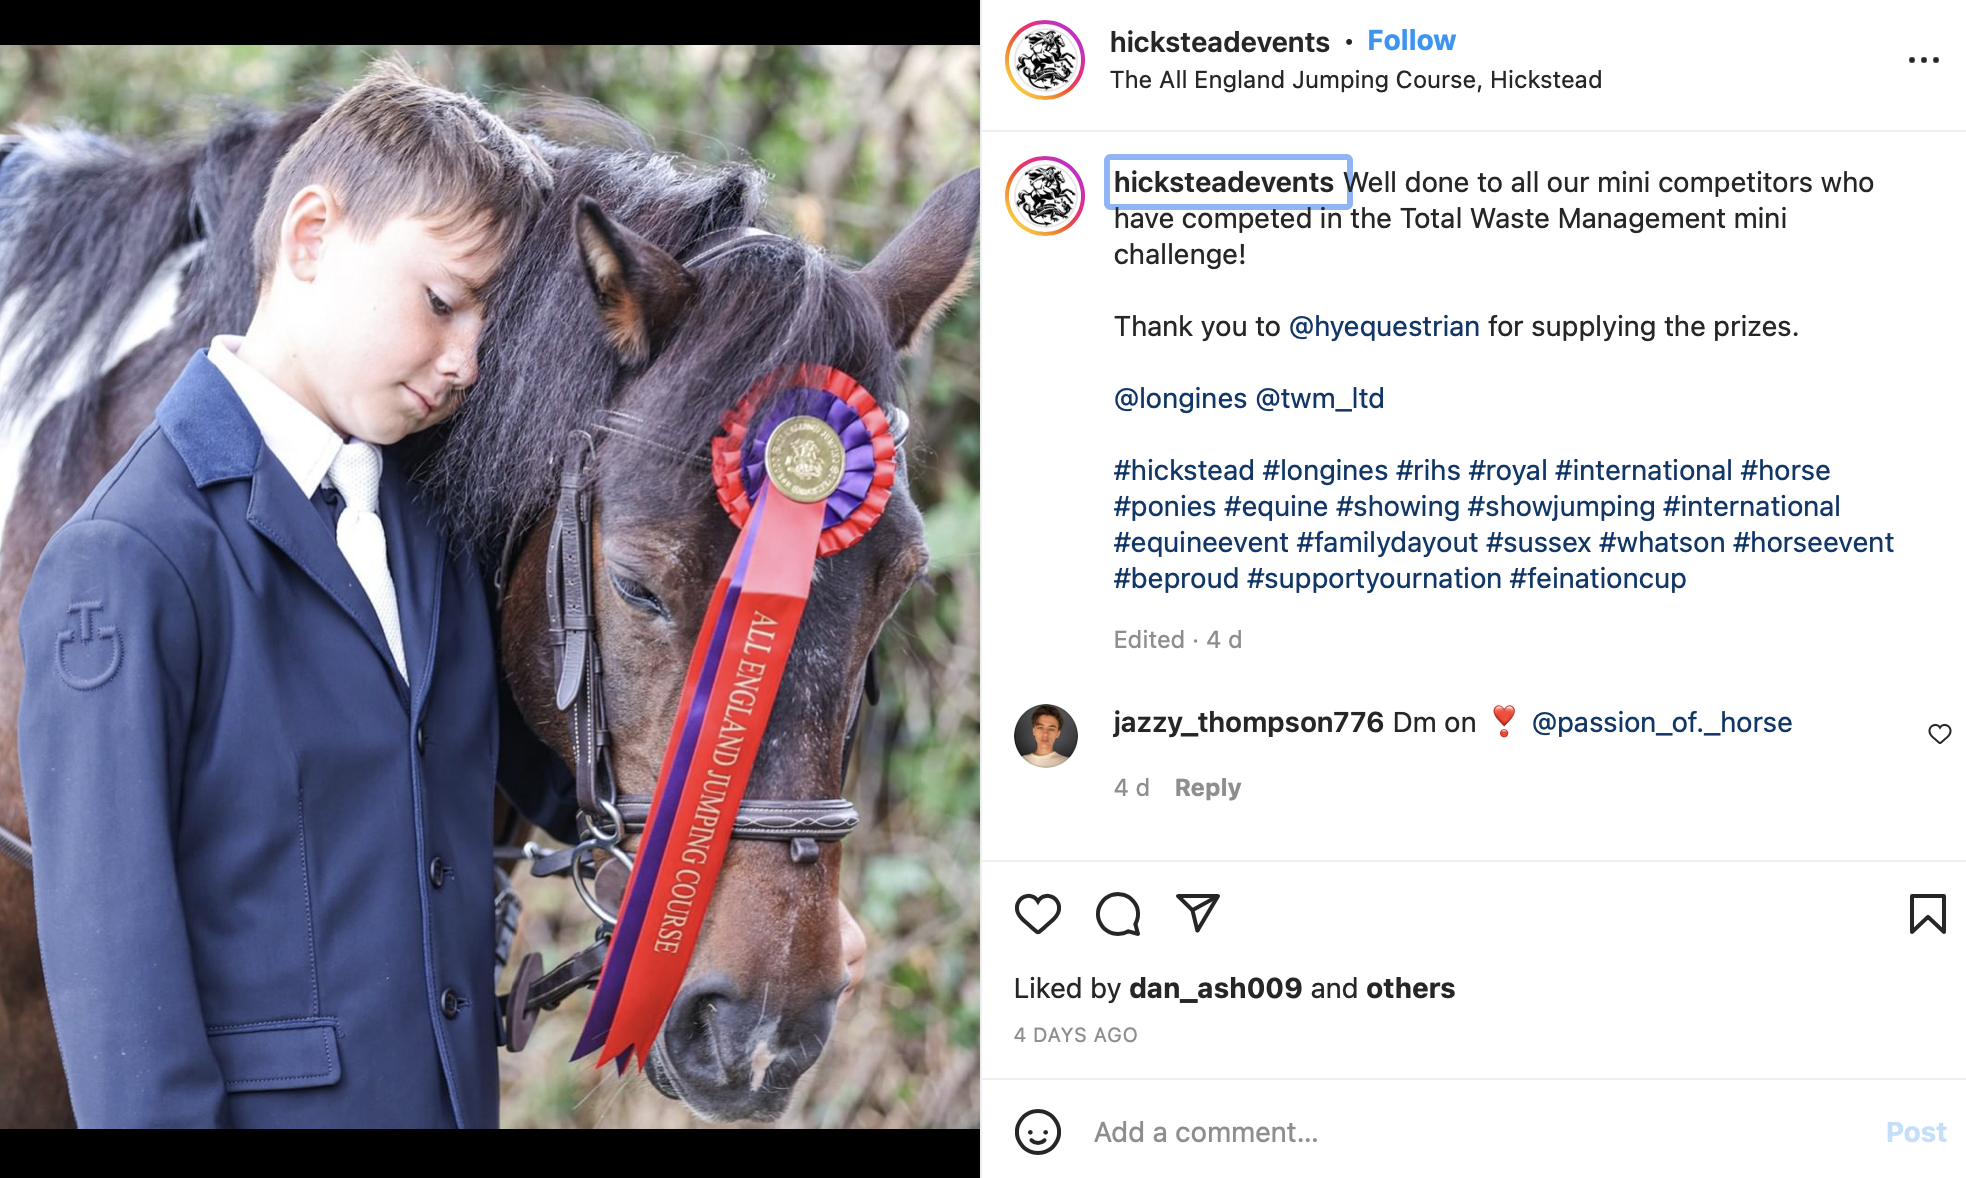Open the @longines mention link
The image size is (1966, 1178).
(1180, 399)
